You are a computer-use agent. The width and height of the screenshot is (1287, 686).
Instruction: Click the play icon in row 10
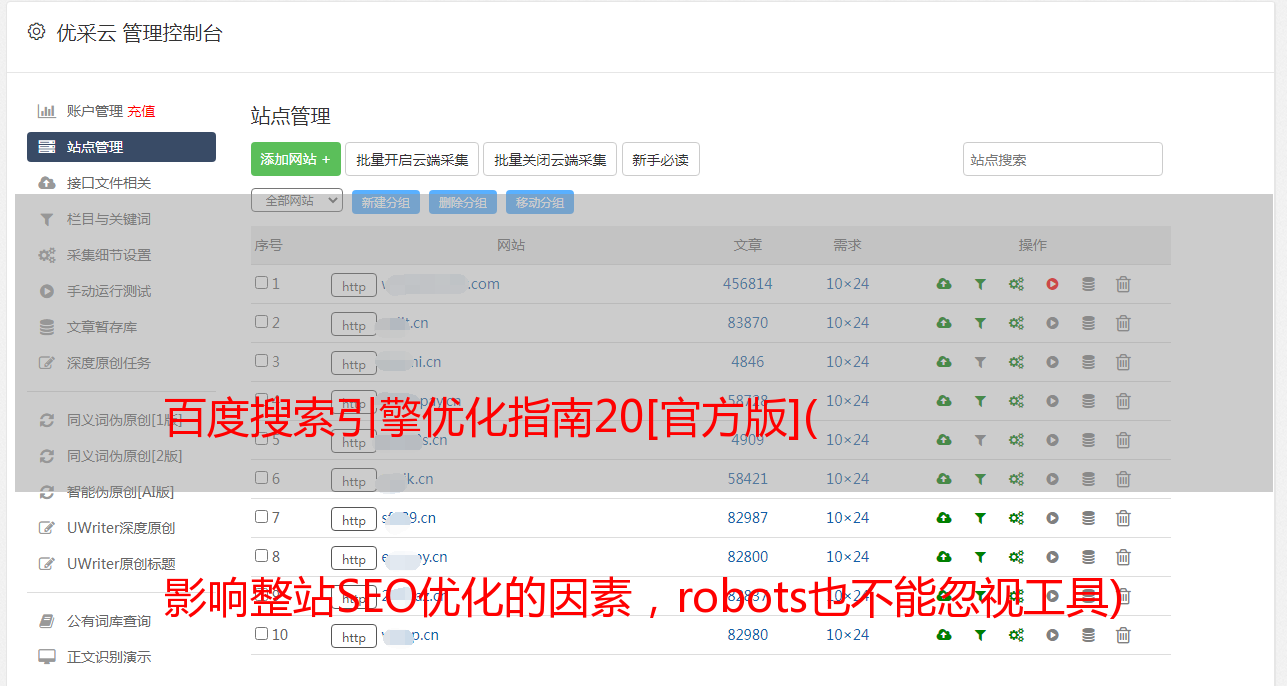click(1052, 635)
